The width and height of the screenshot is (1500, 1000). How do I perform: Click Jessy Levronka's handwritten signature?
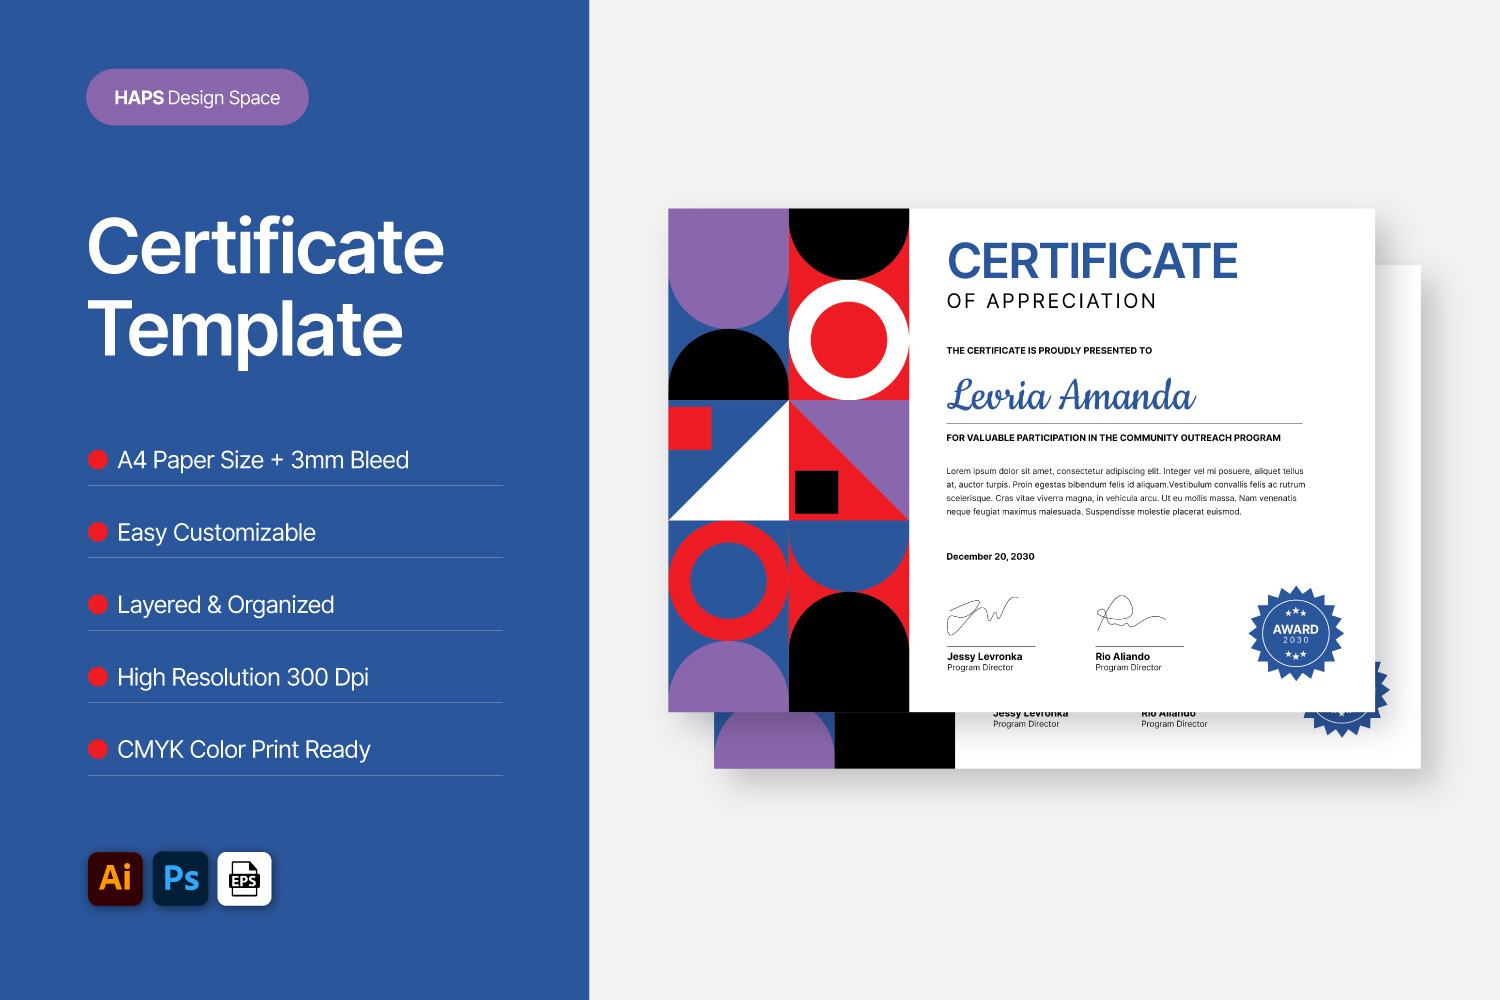pos(980,614)
